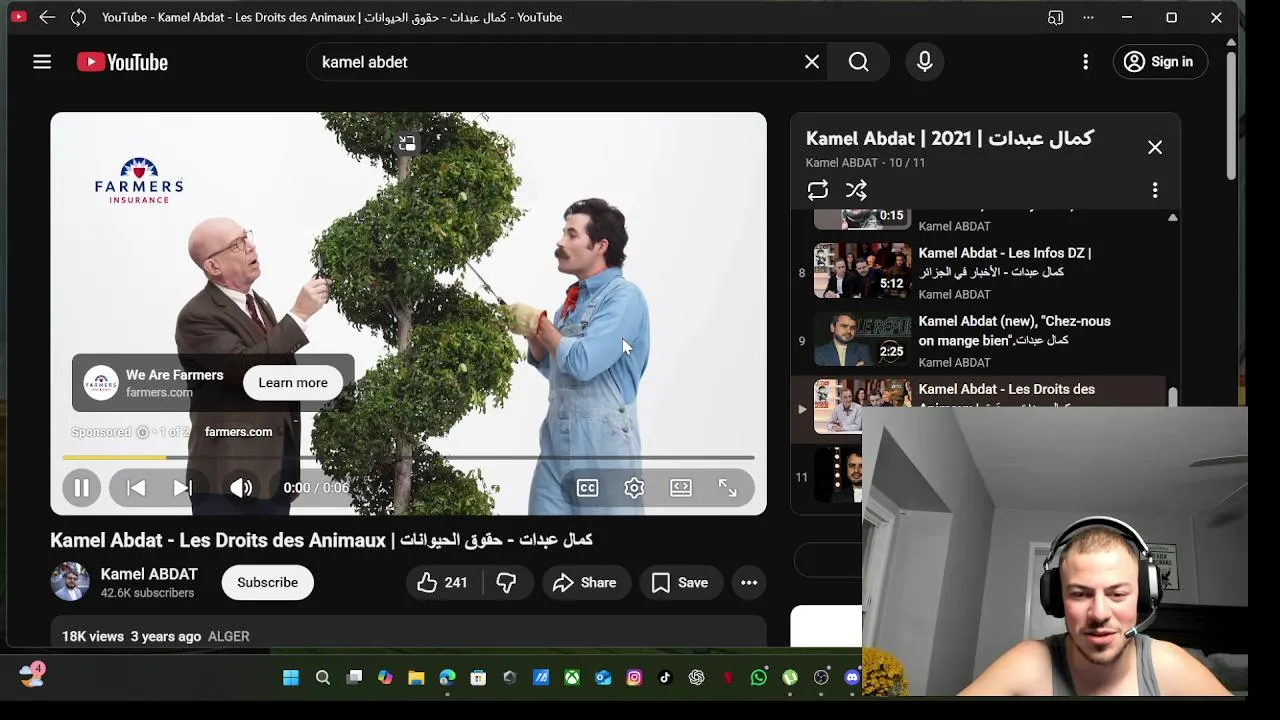Image resolution: width=1280 pixels, height=720 pixels.
Task: Toggle shuffle playlist
Action: pyautogui.click(x=856, y=190)
